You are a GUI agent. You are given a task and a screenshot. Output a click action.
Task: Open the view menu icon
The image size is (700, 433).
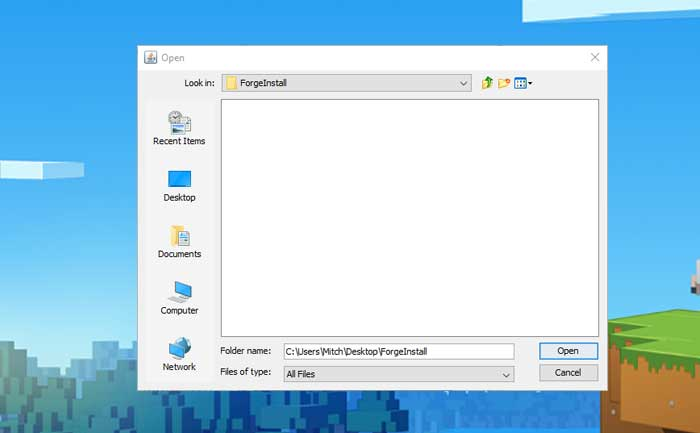tap(523, 83)
